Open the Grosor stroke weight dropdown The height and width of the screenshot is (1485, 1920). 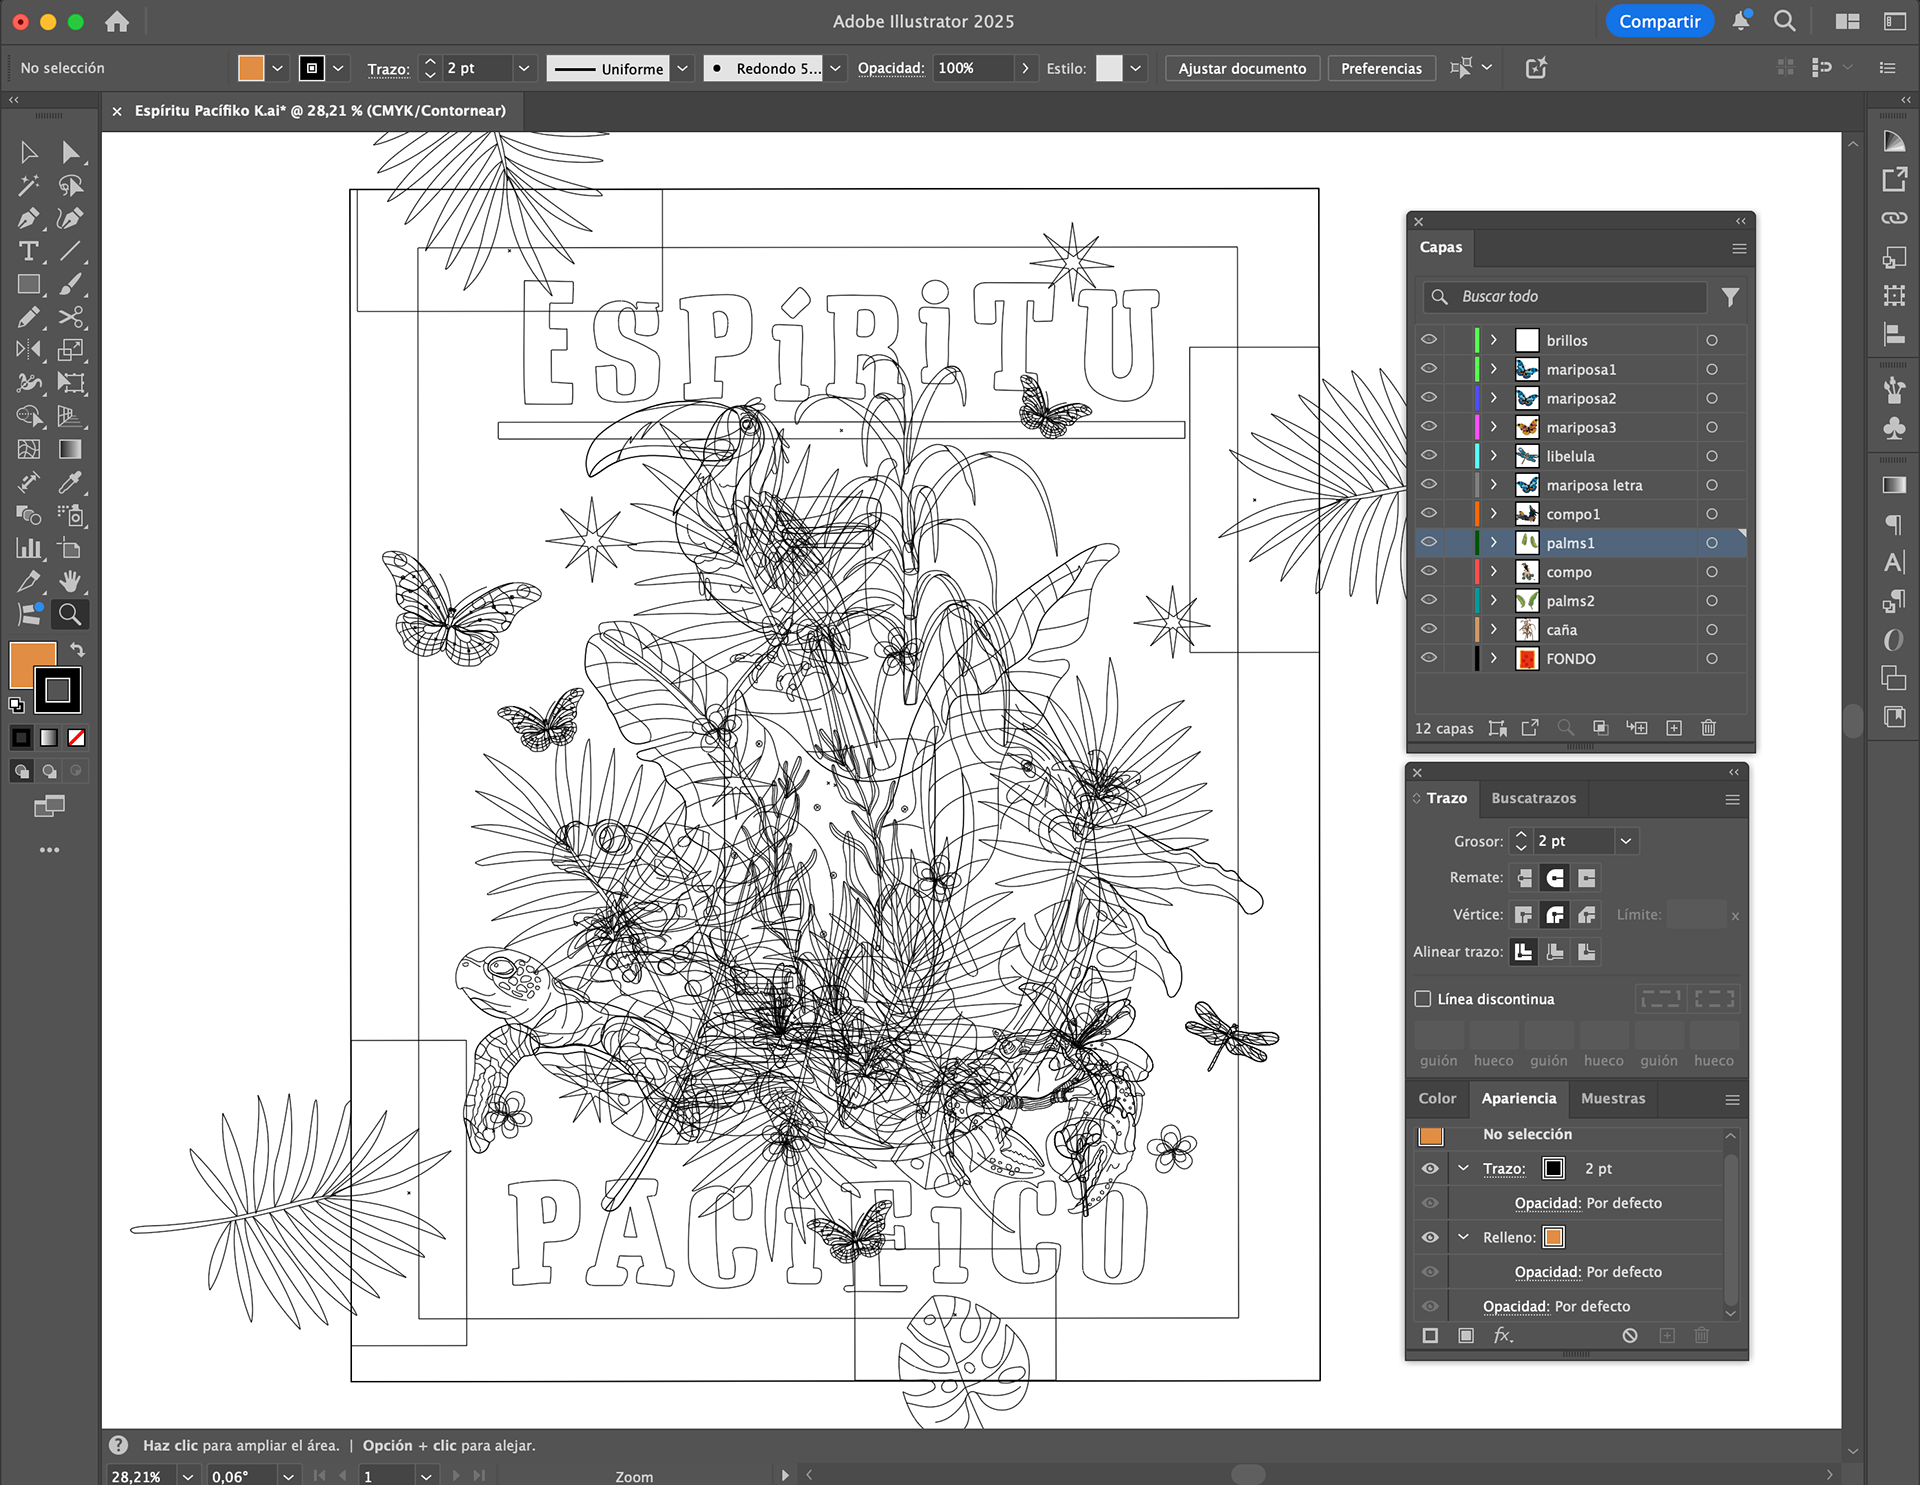click(1626, 841)
